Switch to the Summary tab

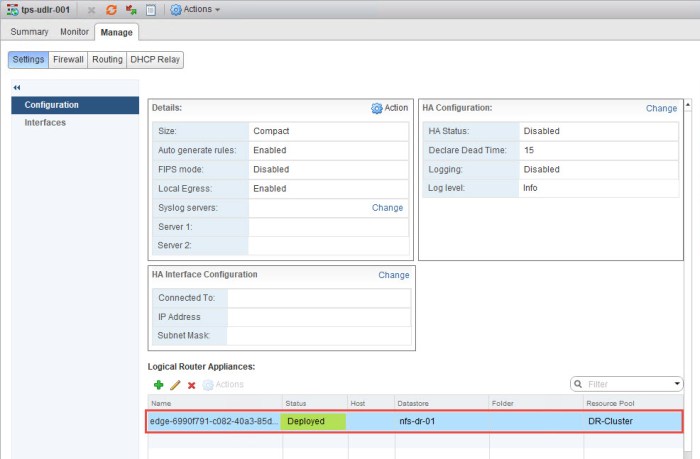point(29,32)
